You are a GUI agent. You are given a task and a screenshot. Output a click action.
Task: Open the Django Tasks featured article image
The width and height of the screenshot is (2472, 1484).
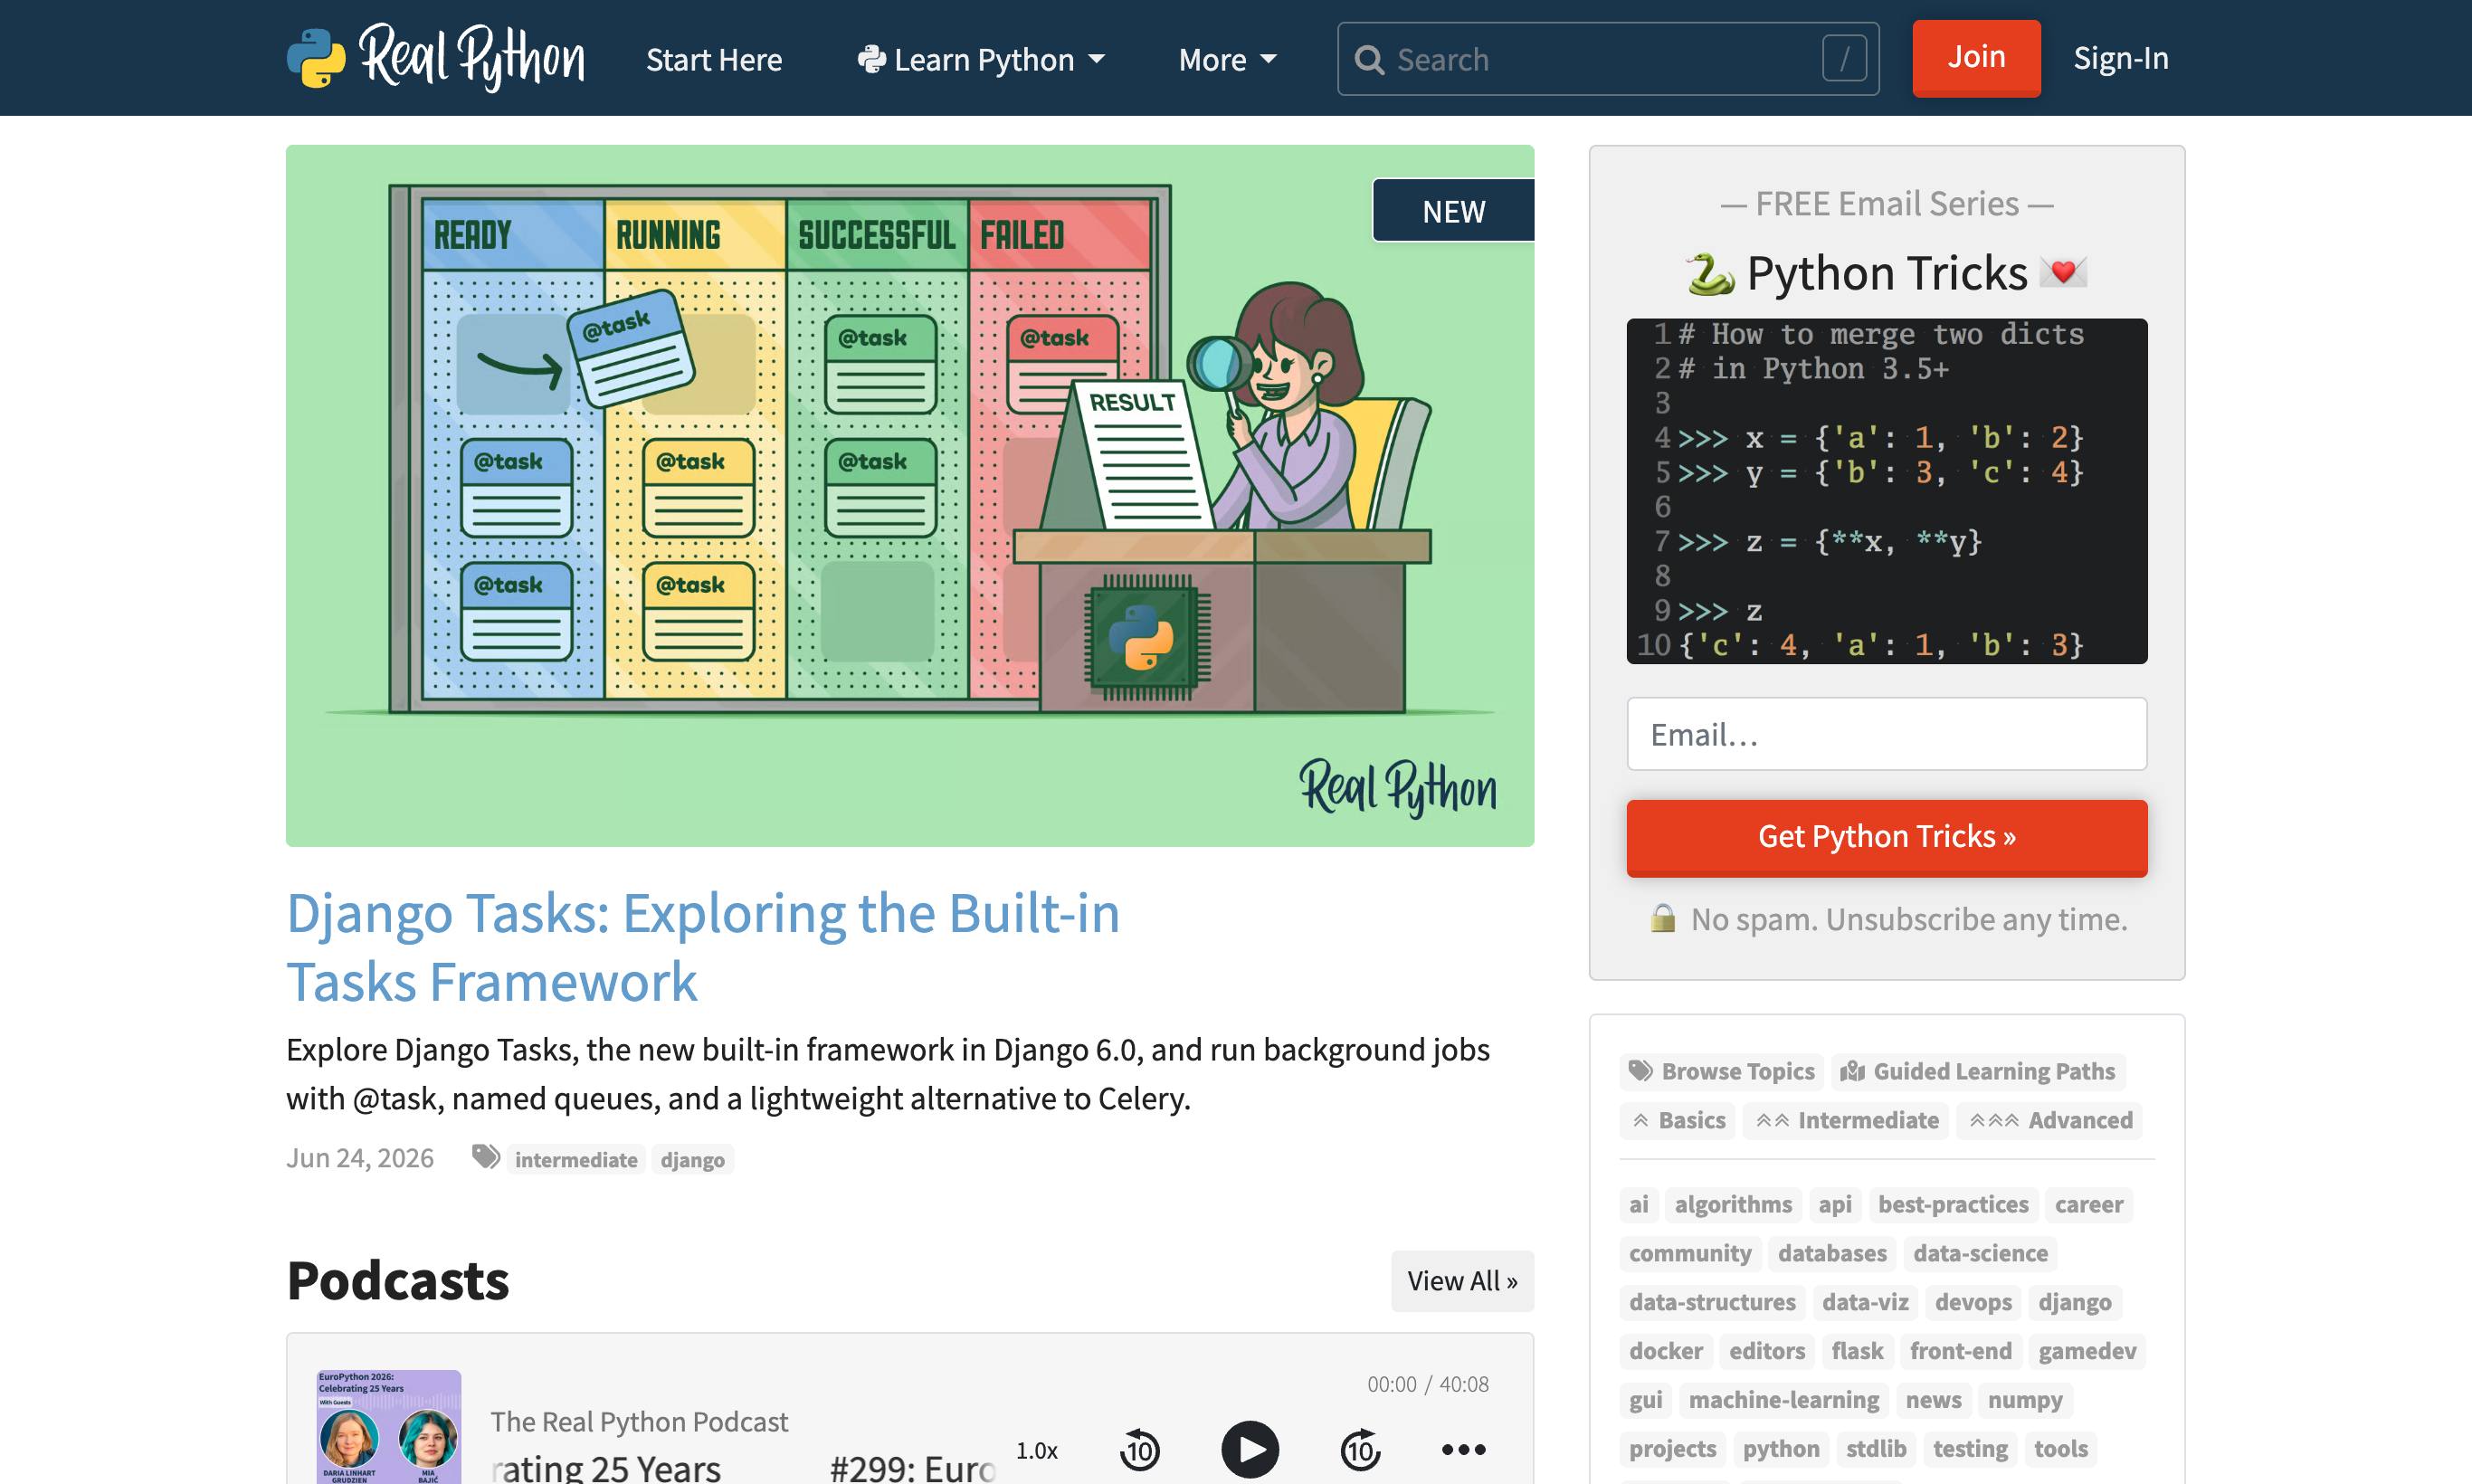pos(910,496)
